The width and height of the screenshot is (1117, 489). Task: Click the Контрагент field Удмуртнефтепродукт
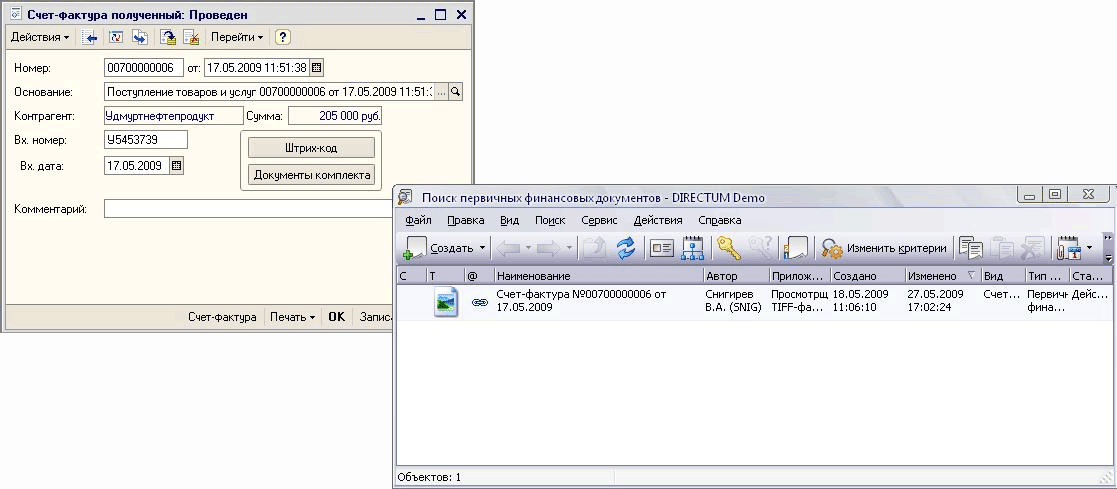[x=174, y=116]
